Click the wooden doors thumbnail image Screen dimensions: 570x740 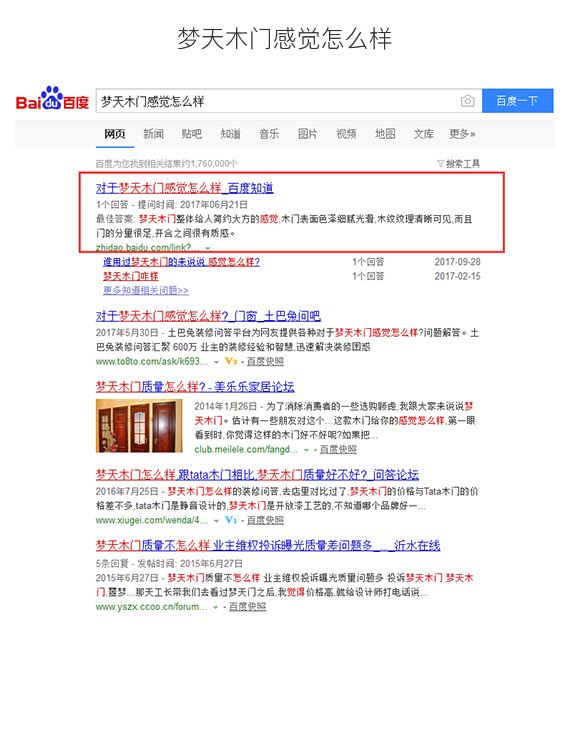[x=139, y=426]
